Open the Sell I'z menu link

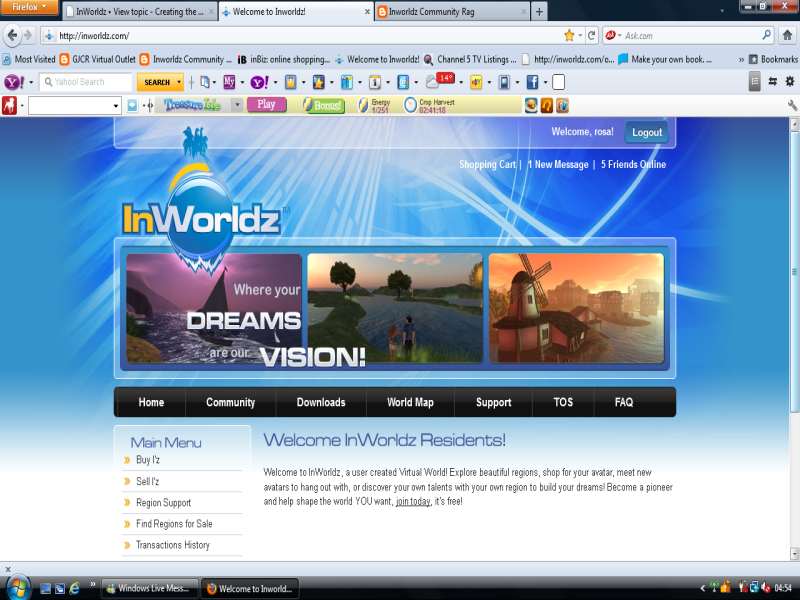pos(147,481)
